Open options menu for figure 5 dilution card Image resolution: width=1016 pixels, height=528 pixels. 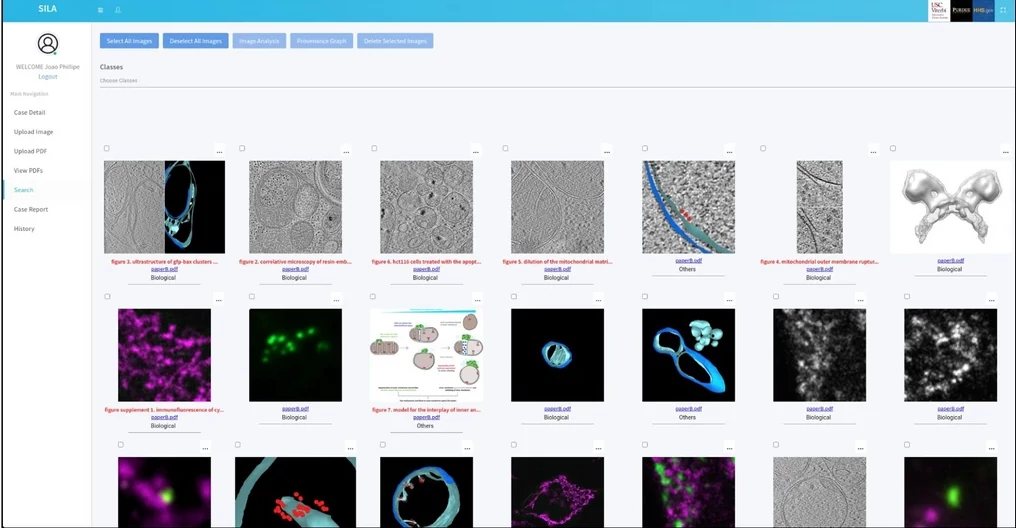point(606,152)
